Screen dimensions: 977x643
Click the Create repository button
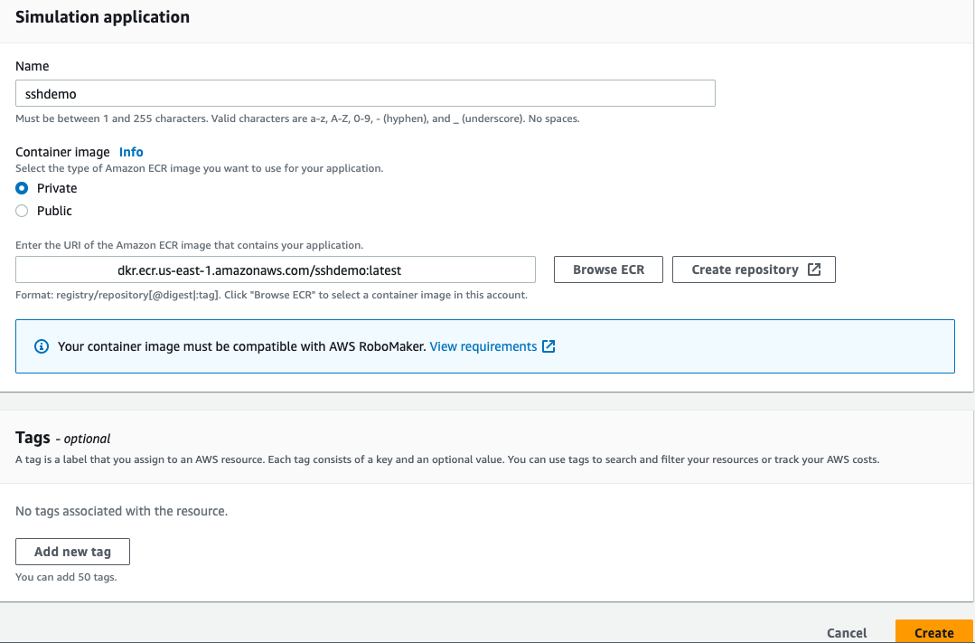click(753, 269)
